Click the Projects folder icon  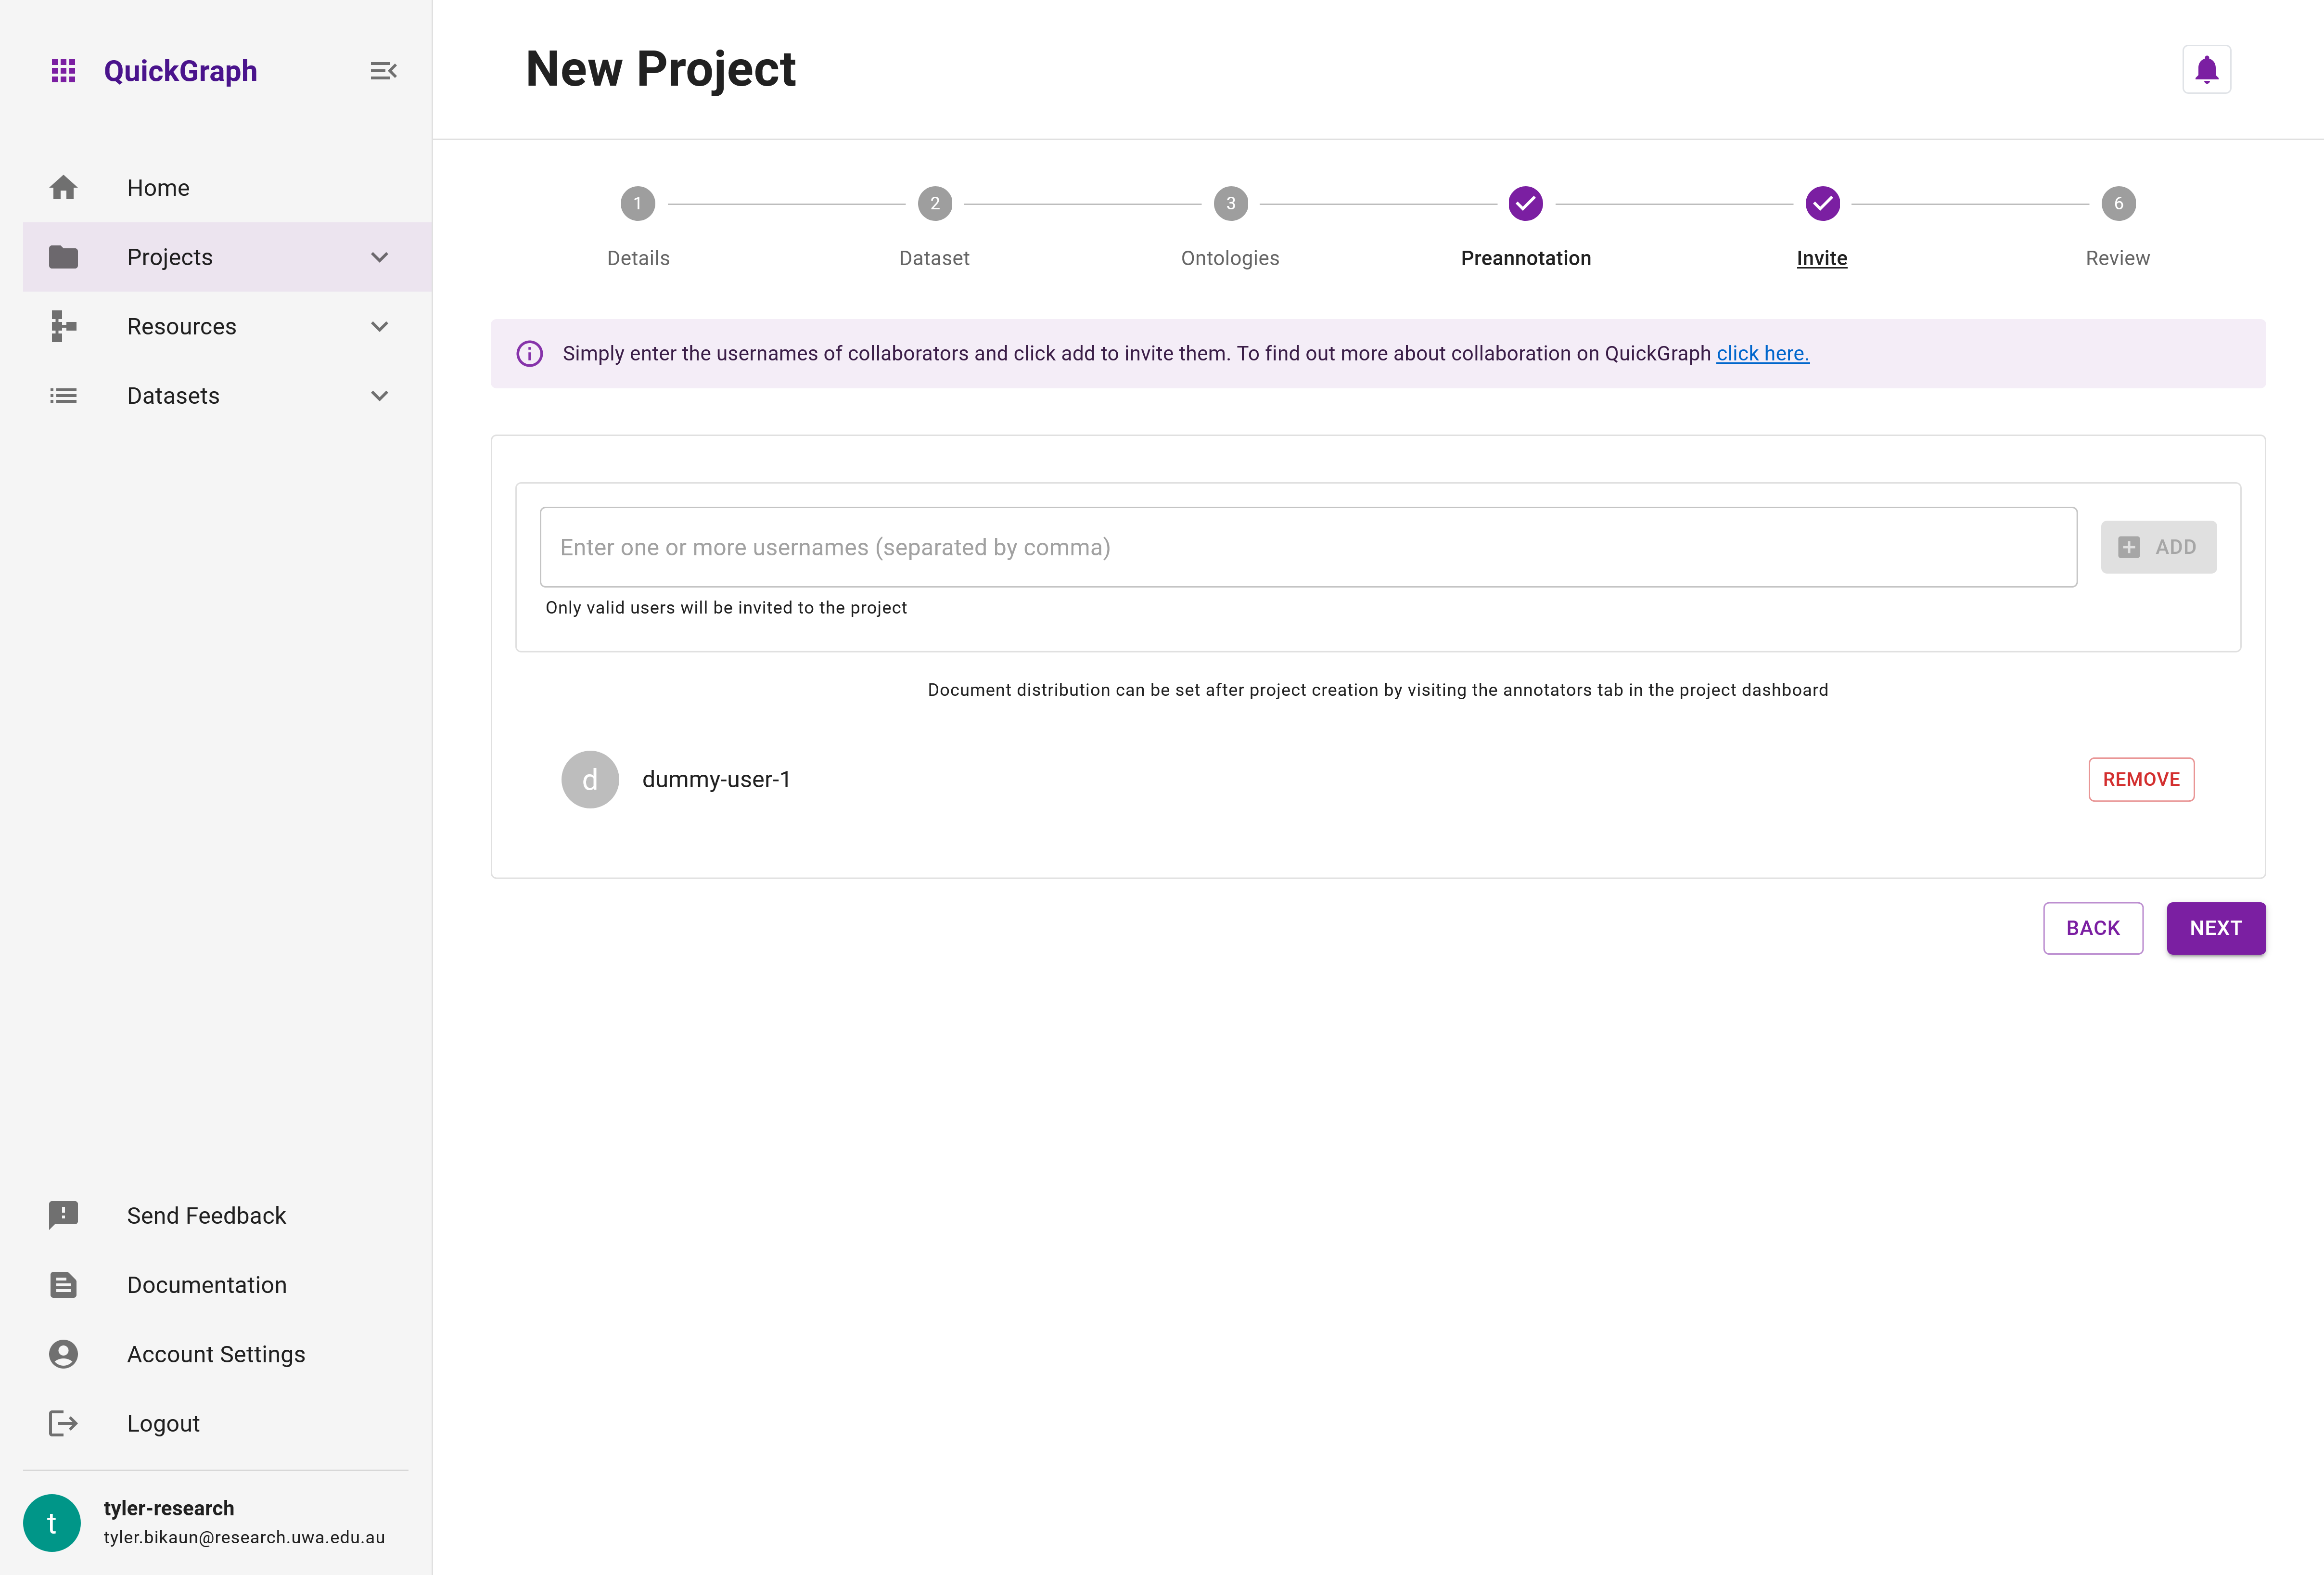64,257
